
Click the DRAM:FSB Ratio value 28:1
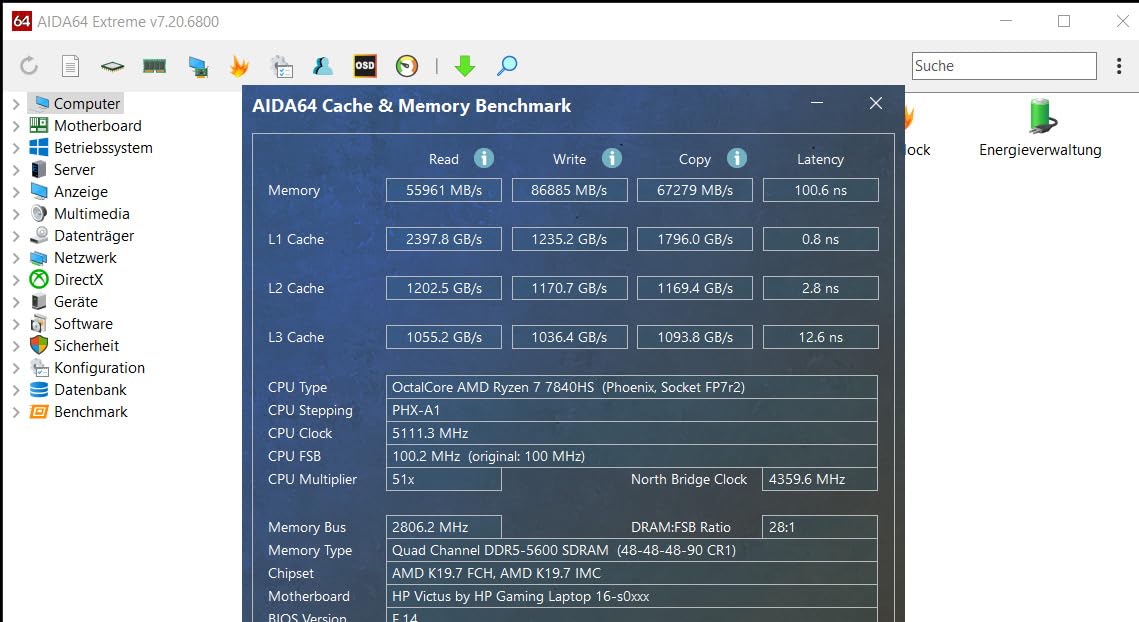pyautogui.click(x=820, y=528)
